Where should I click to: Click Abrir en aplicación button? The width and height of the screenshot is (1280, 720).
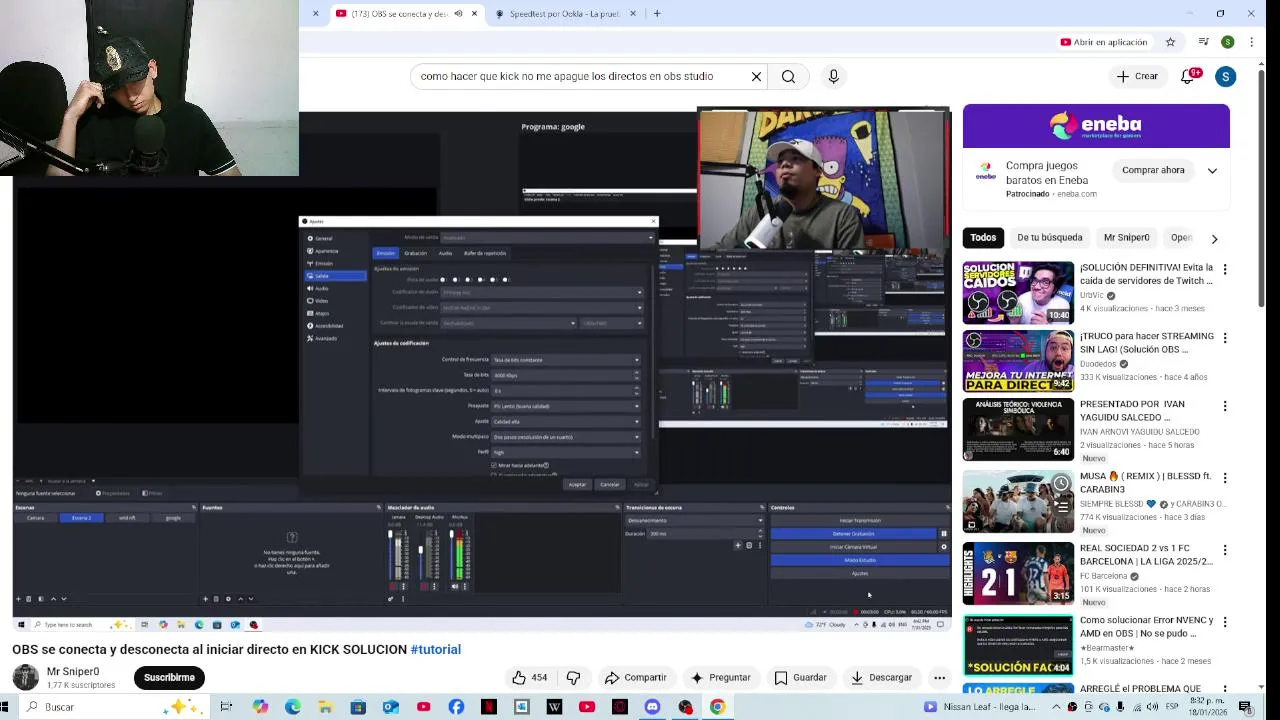[1104, 42]
